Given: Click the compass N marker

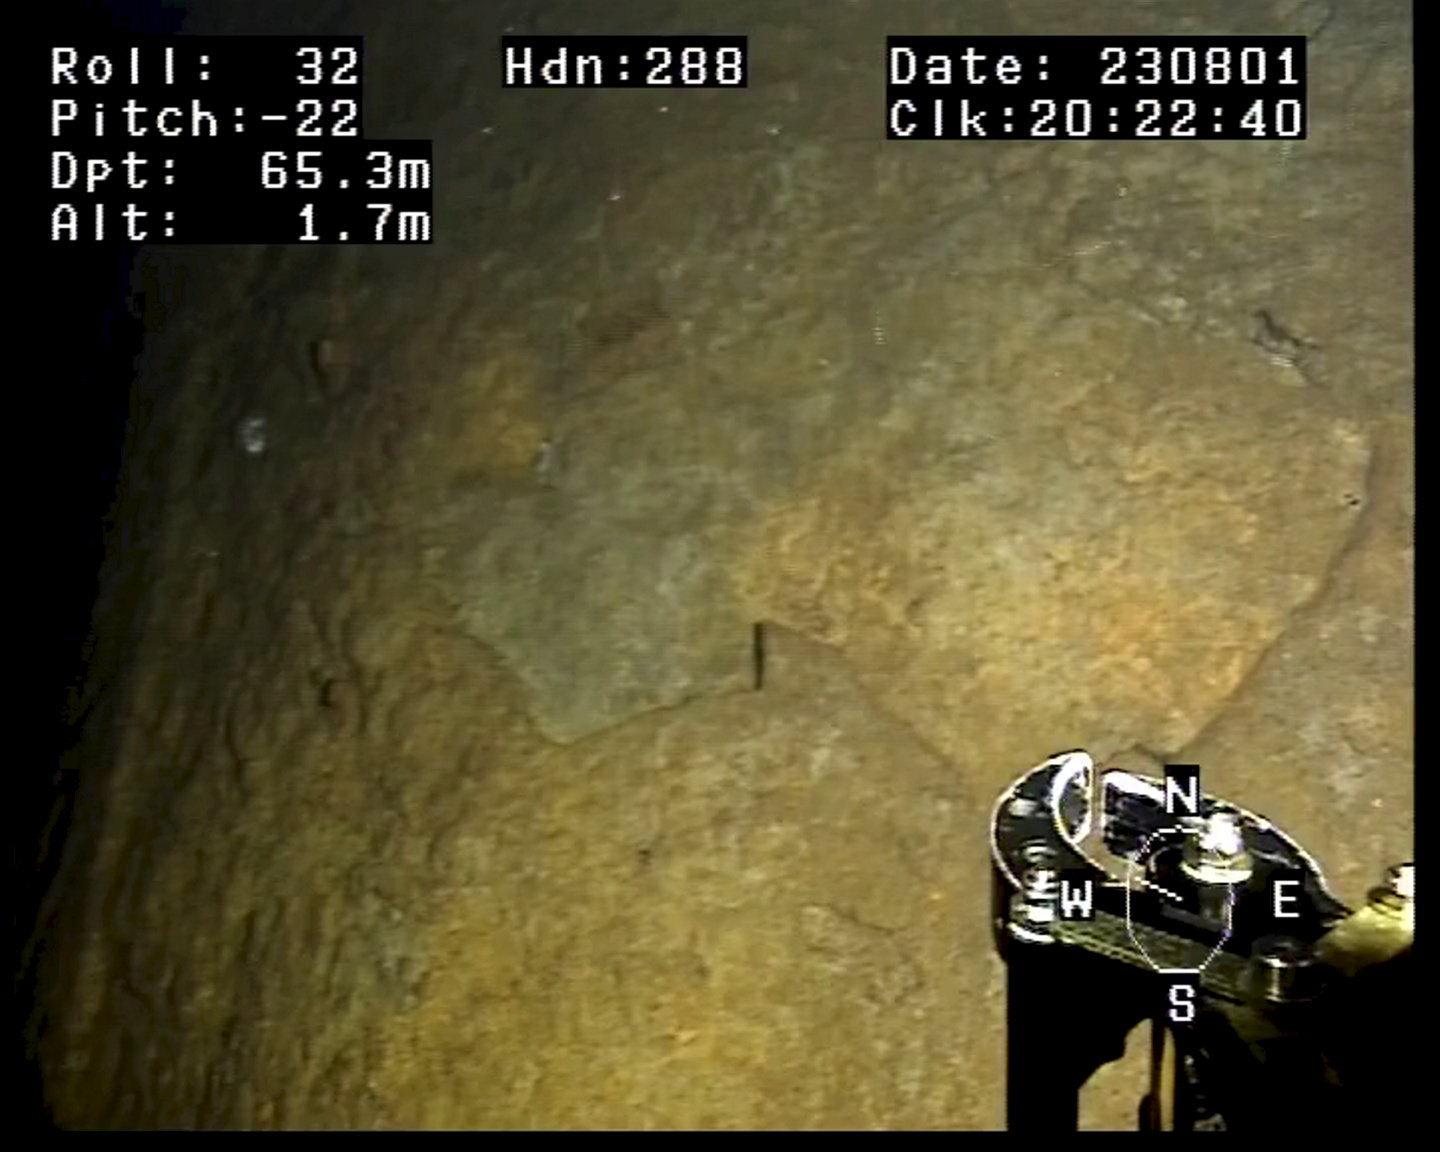Looking at the screenshot, I should click(x=1181, y=796).
